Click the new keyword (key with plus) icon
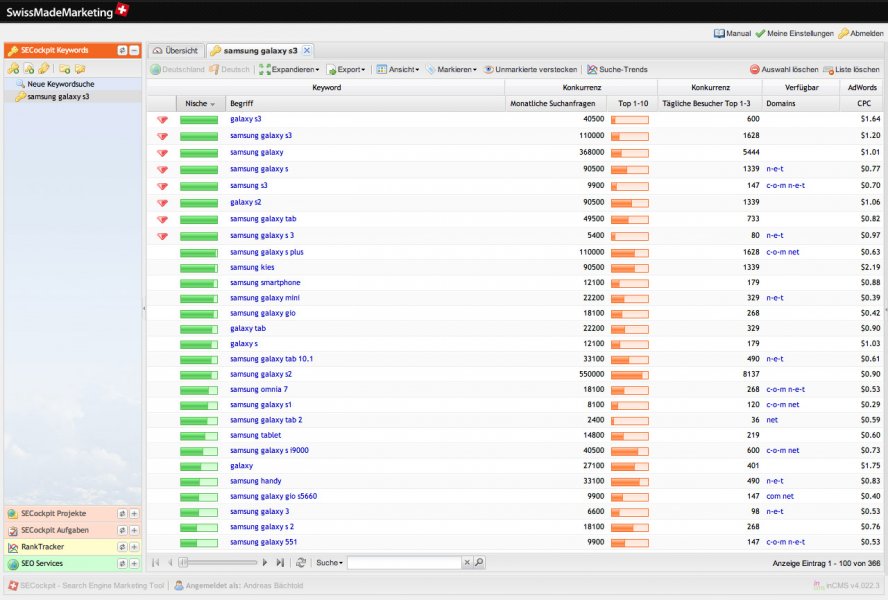The width and height of the screenshot is (888, 600). coord(13,69)
